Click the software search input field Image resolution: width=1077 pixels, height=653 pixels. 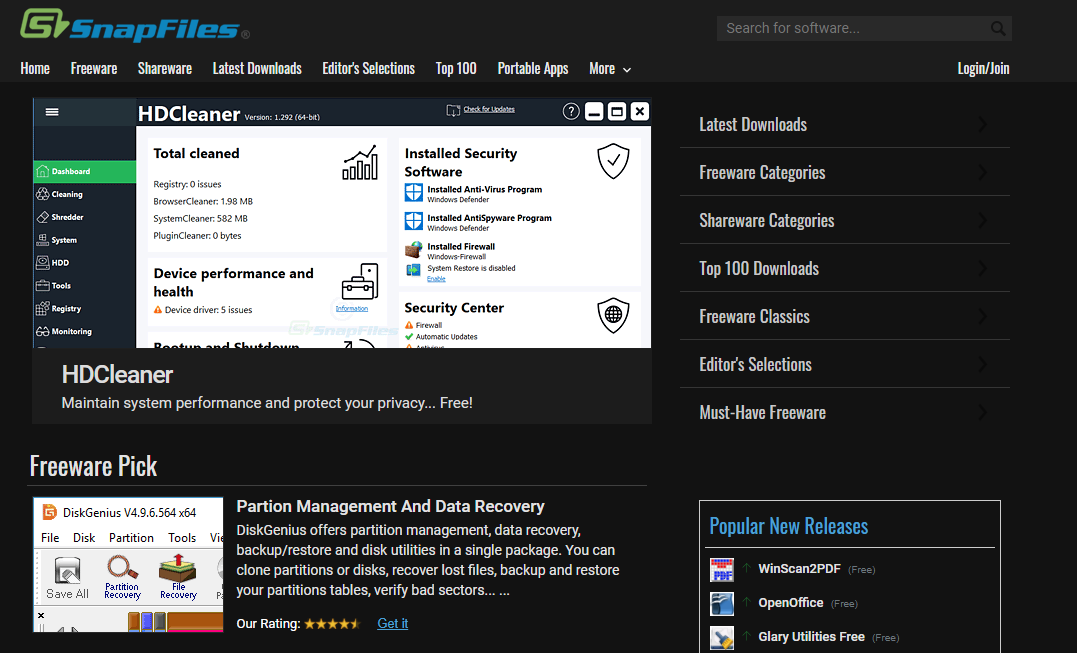point(860,28)
